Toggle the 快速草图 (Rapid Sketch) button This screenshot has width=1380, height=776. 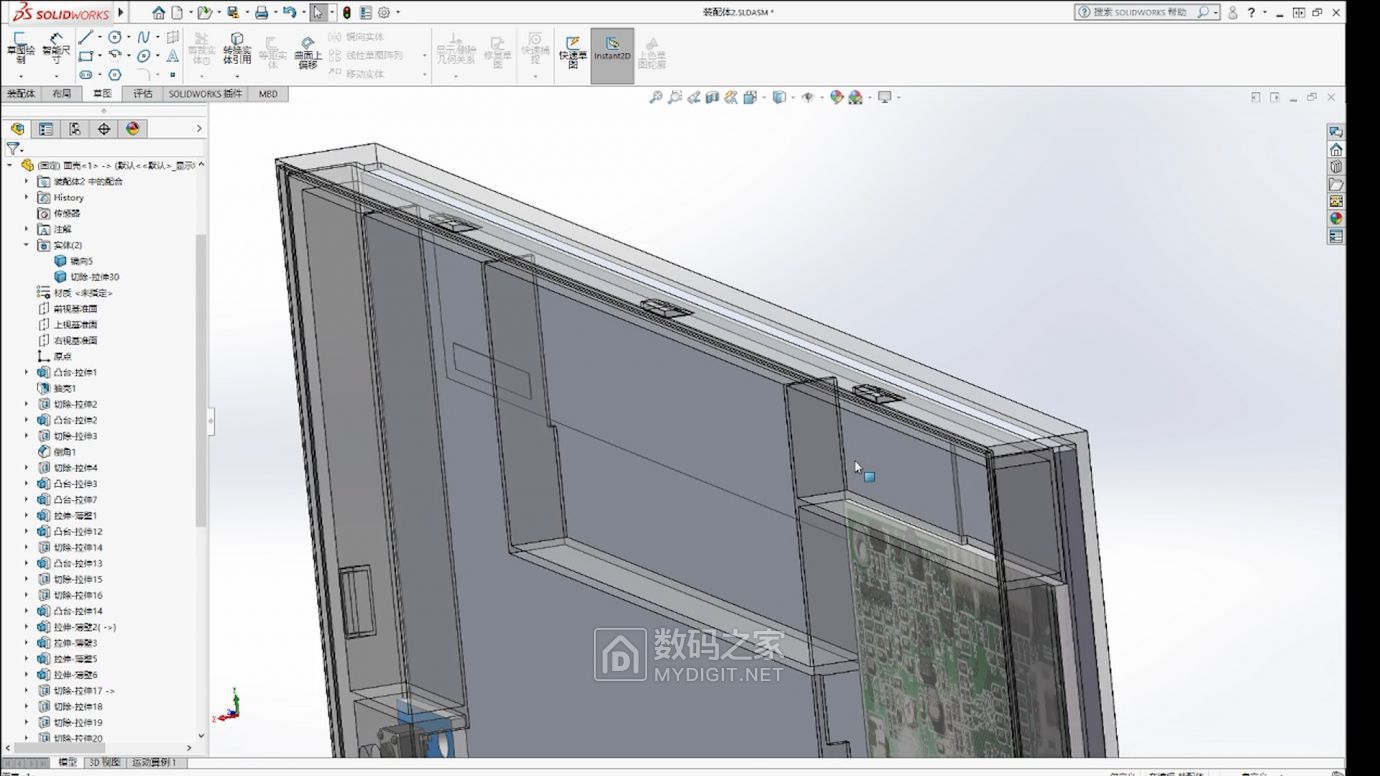point(573,52)
